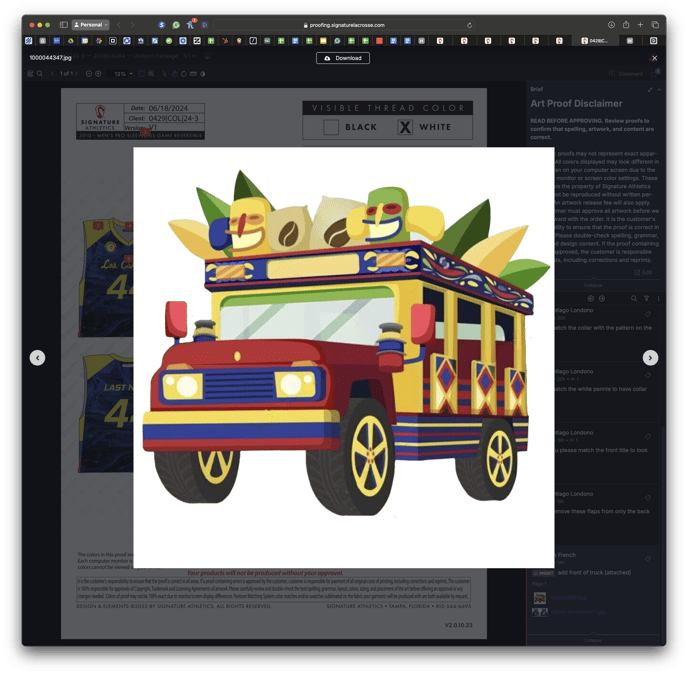This screenshot has width=688, height=675.
Task: Close the image preview overlay
Action: pyautogui.click(x=654, y=58)
